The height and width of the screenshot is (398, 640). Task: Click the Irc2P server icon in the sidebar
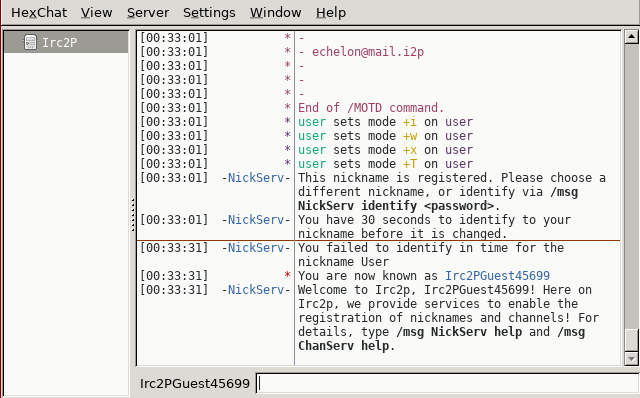point(30,42)
